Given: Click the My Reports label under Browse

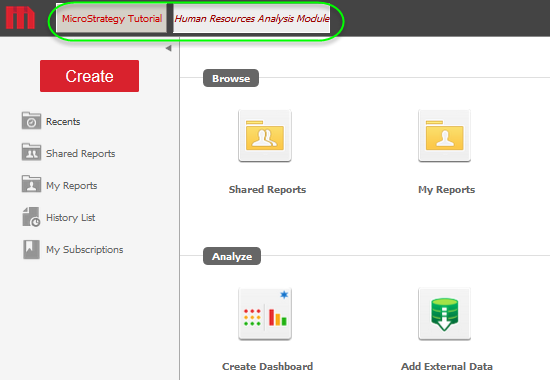Looking at the screenshot, I should pos(447,189).
